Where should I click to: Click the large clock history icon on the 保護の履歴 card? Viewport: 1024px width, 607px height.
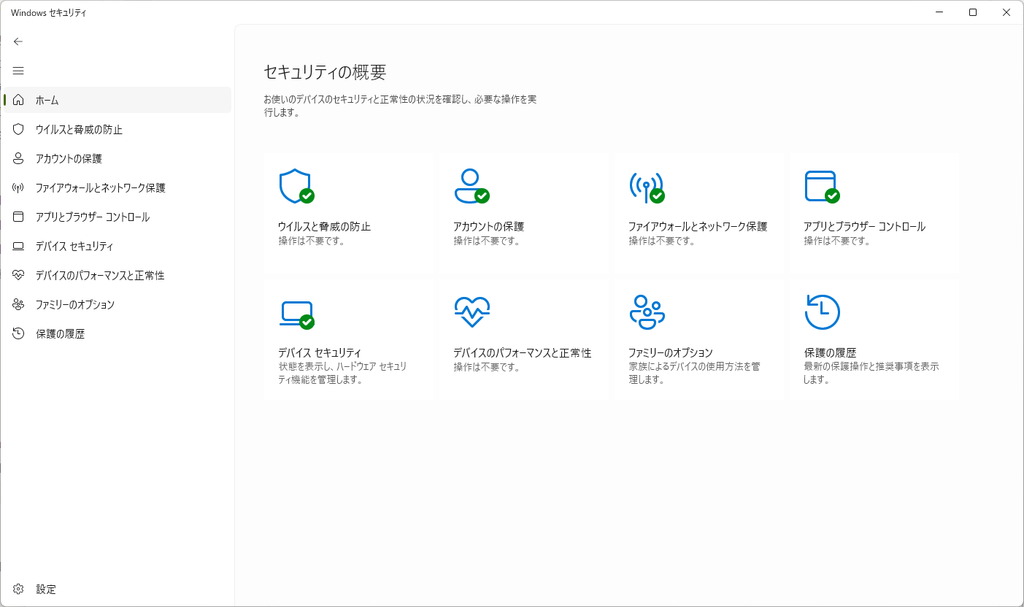coord(822,312)
